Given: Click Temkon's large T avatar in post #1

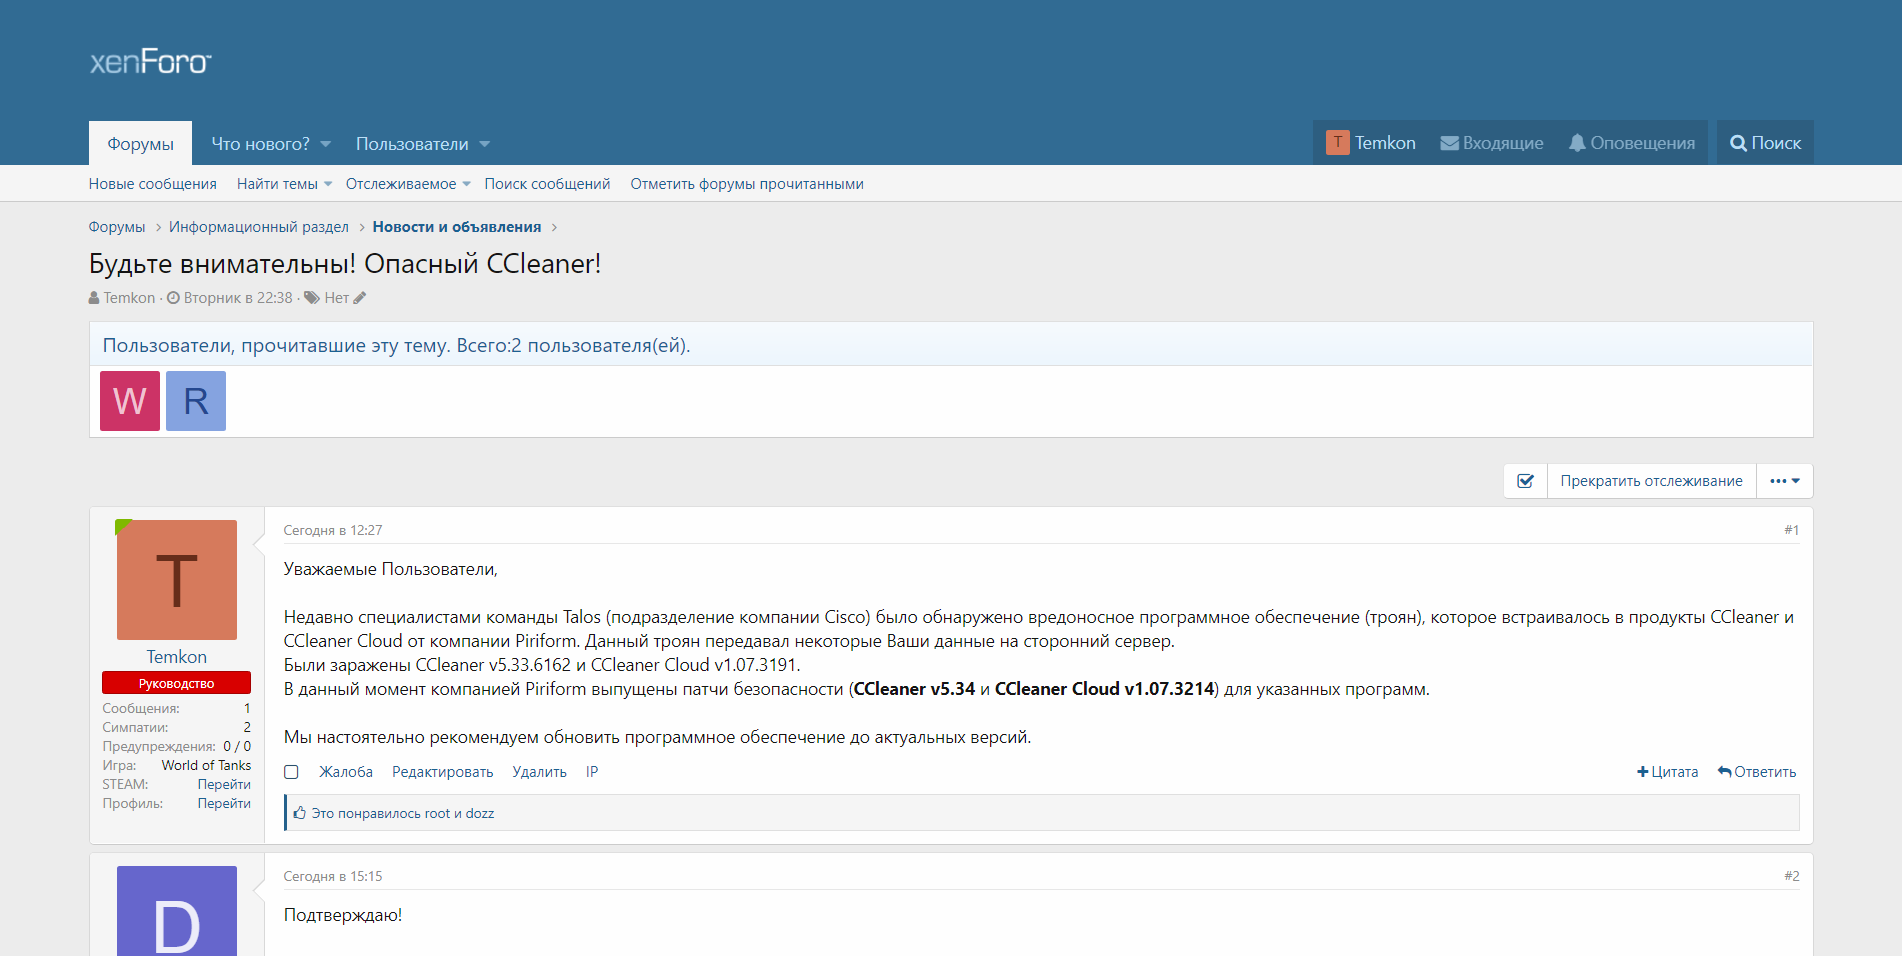Looking at the screenshot, I should pos(177,580).
